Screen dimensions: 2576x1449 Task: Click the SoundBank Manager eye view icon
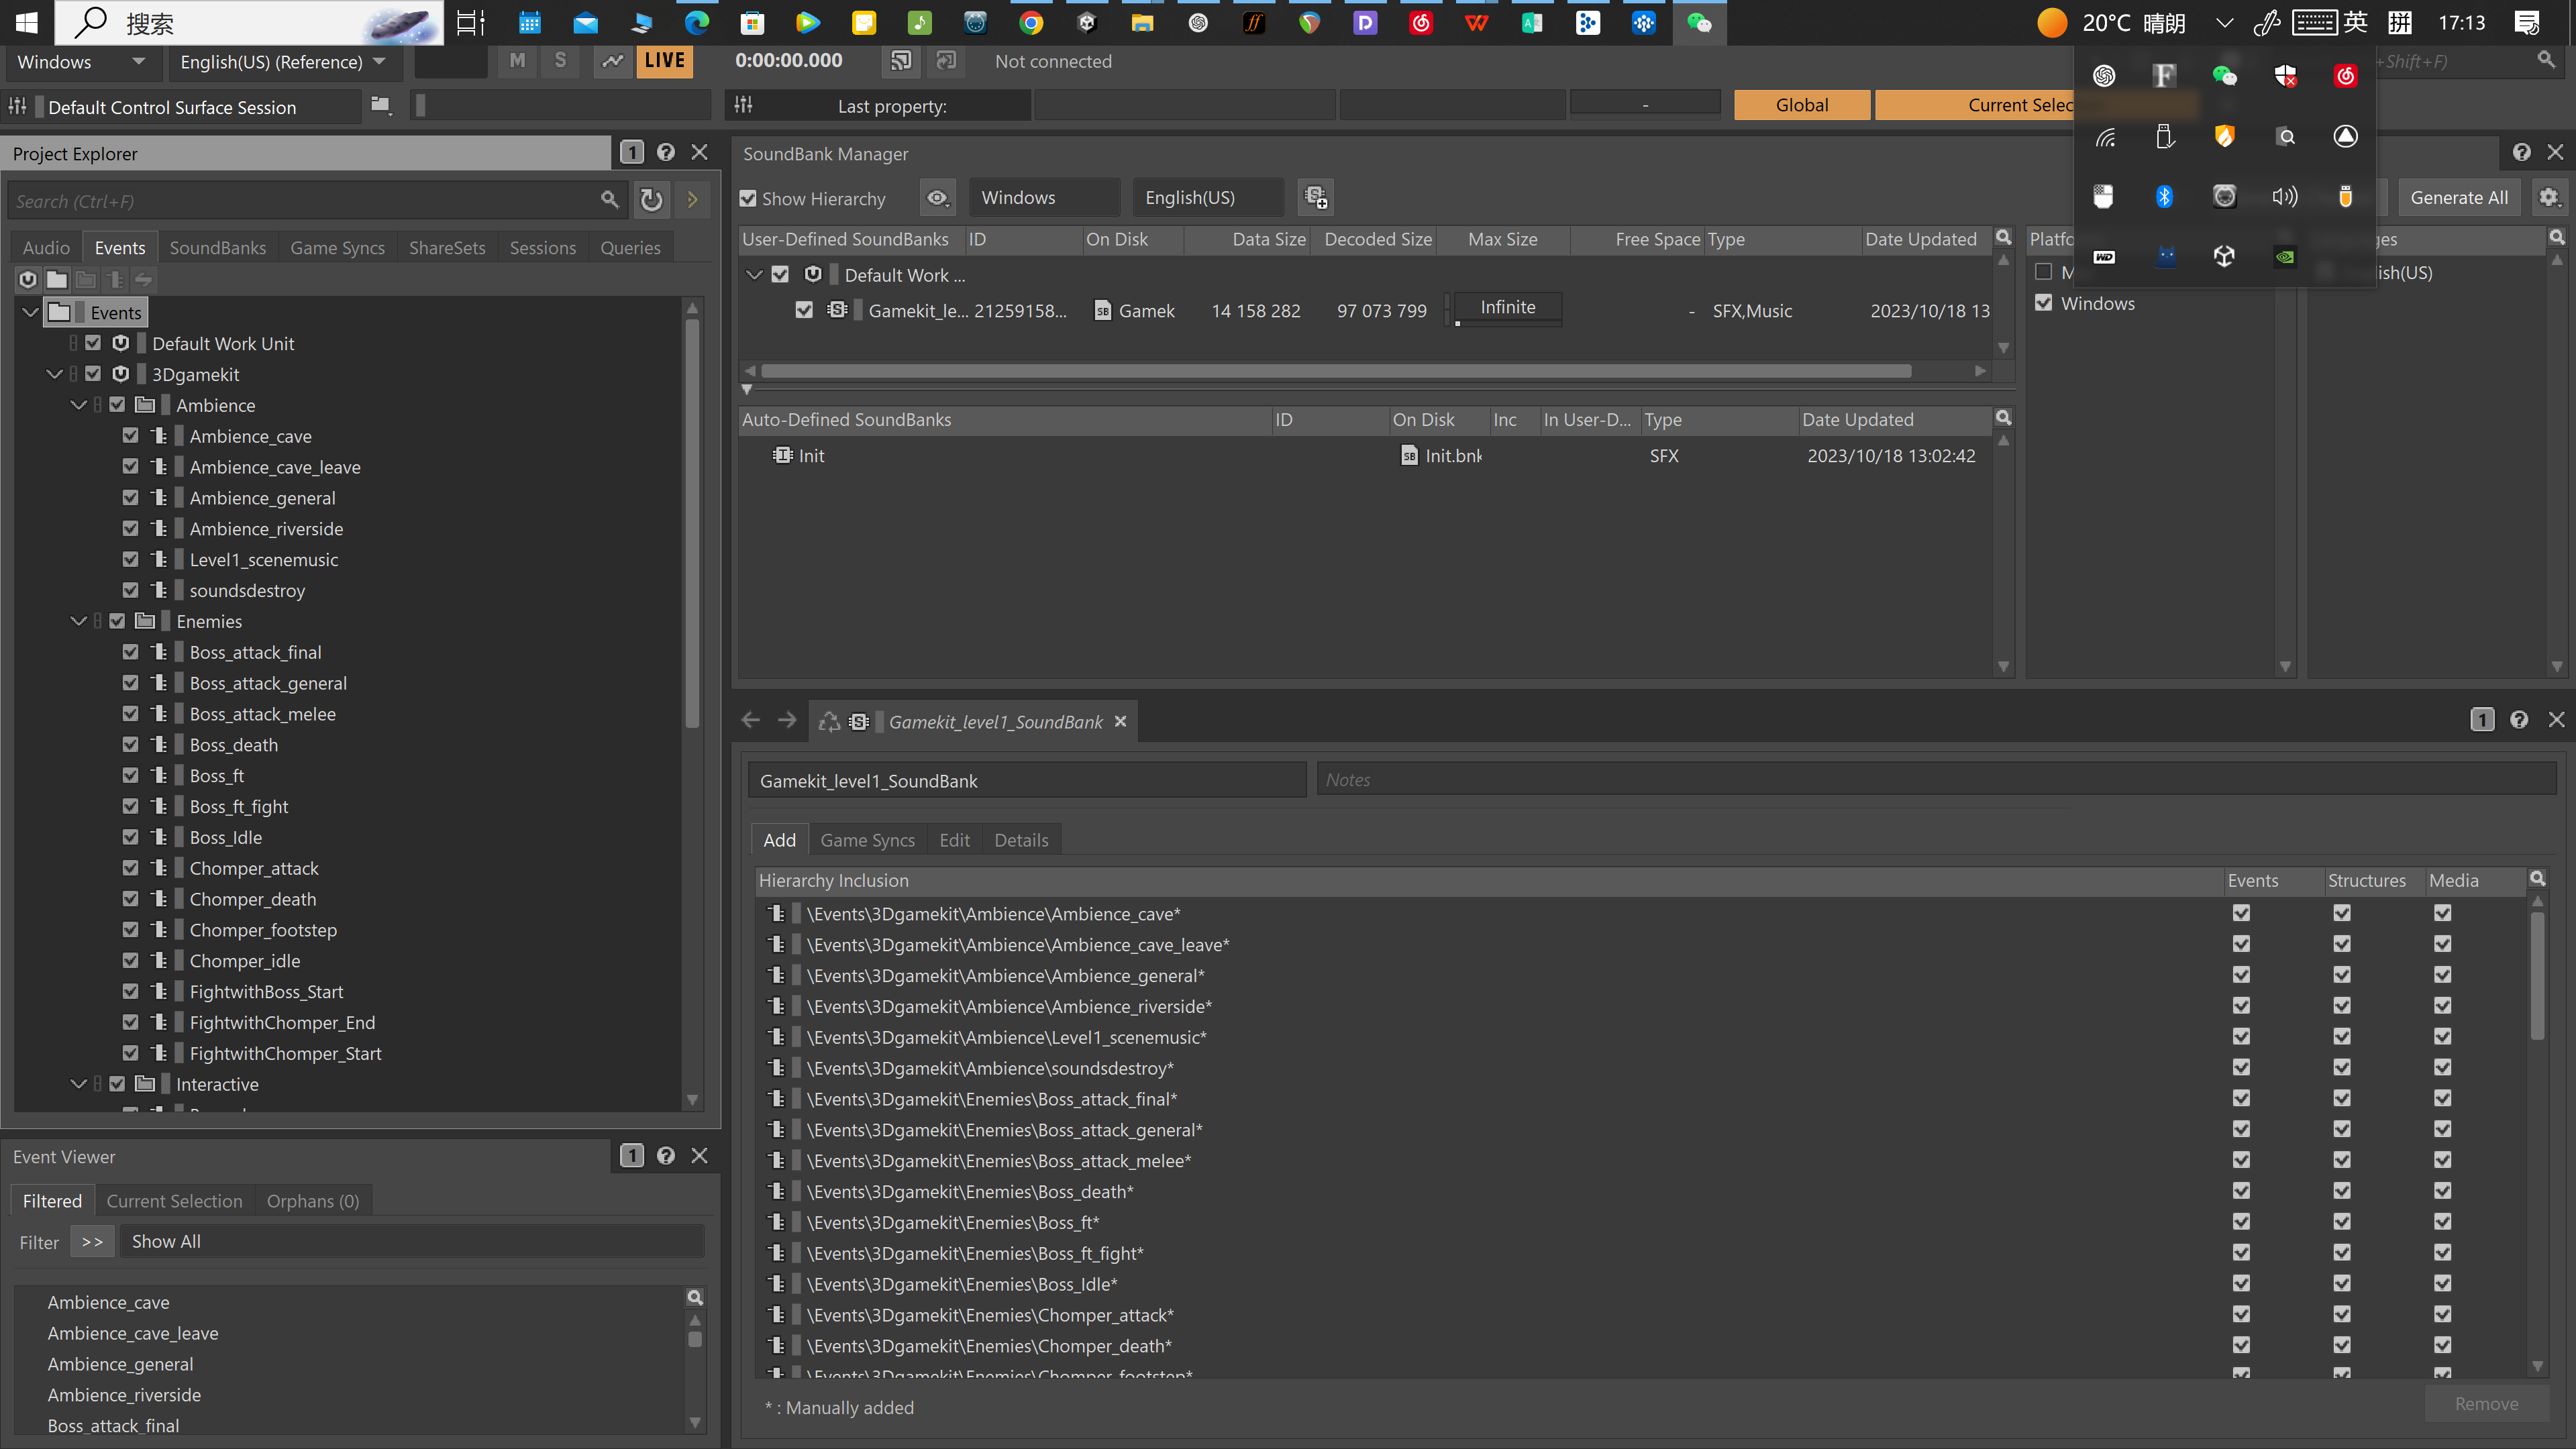click(937, 198)
